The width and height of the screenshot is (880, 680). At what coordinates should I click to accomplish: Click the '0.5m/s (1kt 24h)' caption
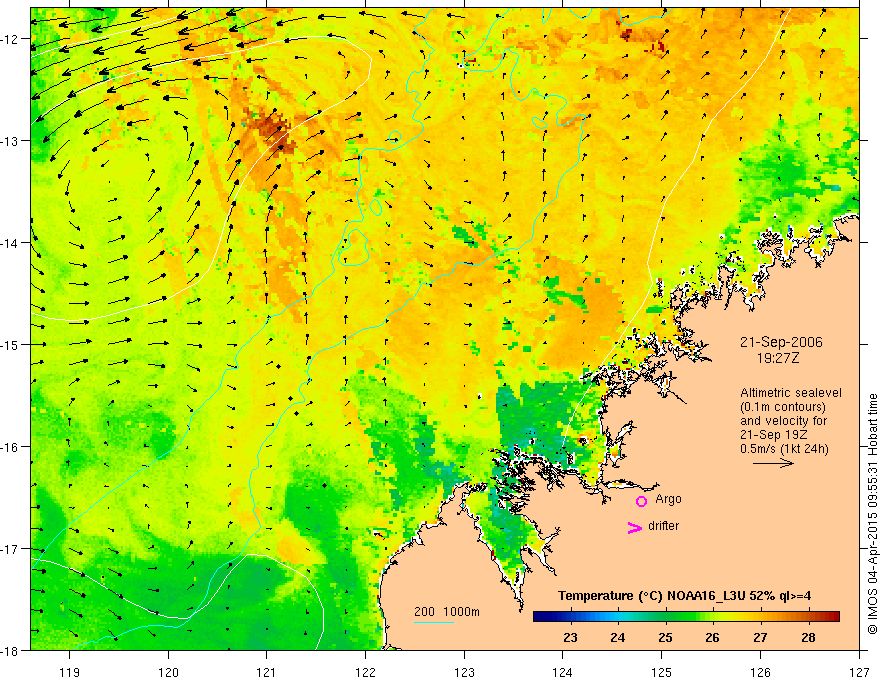[784, 449]
